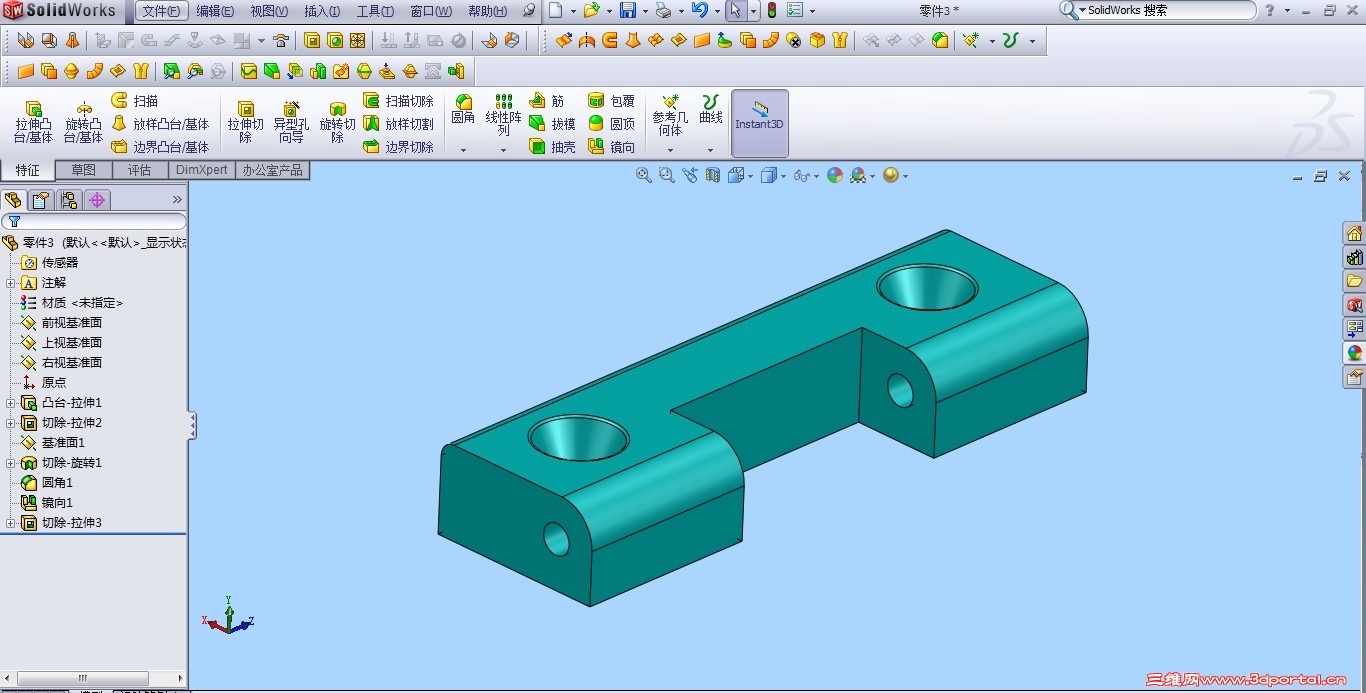Click the 扫描切除 swept cut tool
Screen dimensions: 1366x693
click(x=398, y=101)
